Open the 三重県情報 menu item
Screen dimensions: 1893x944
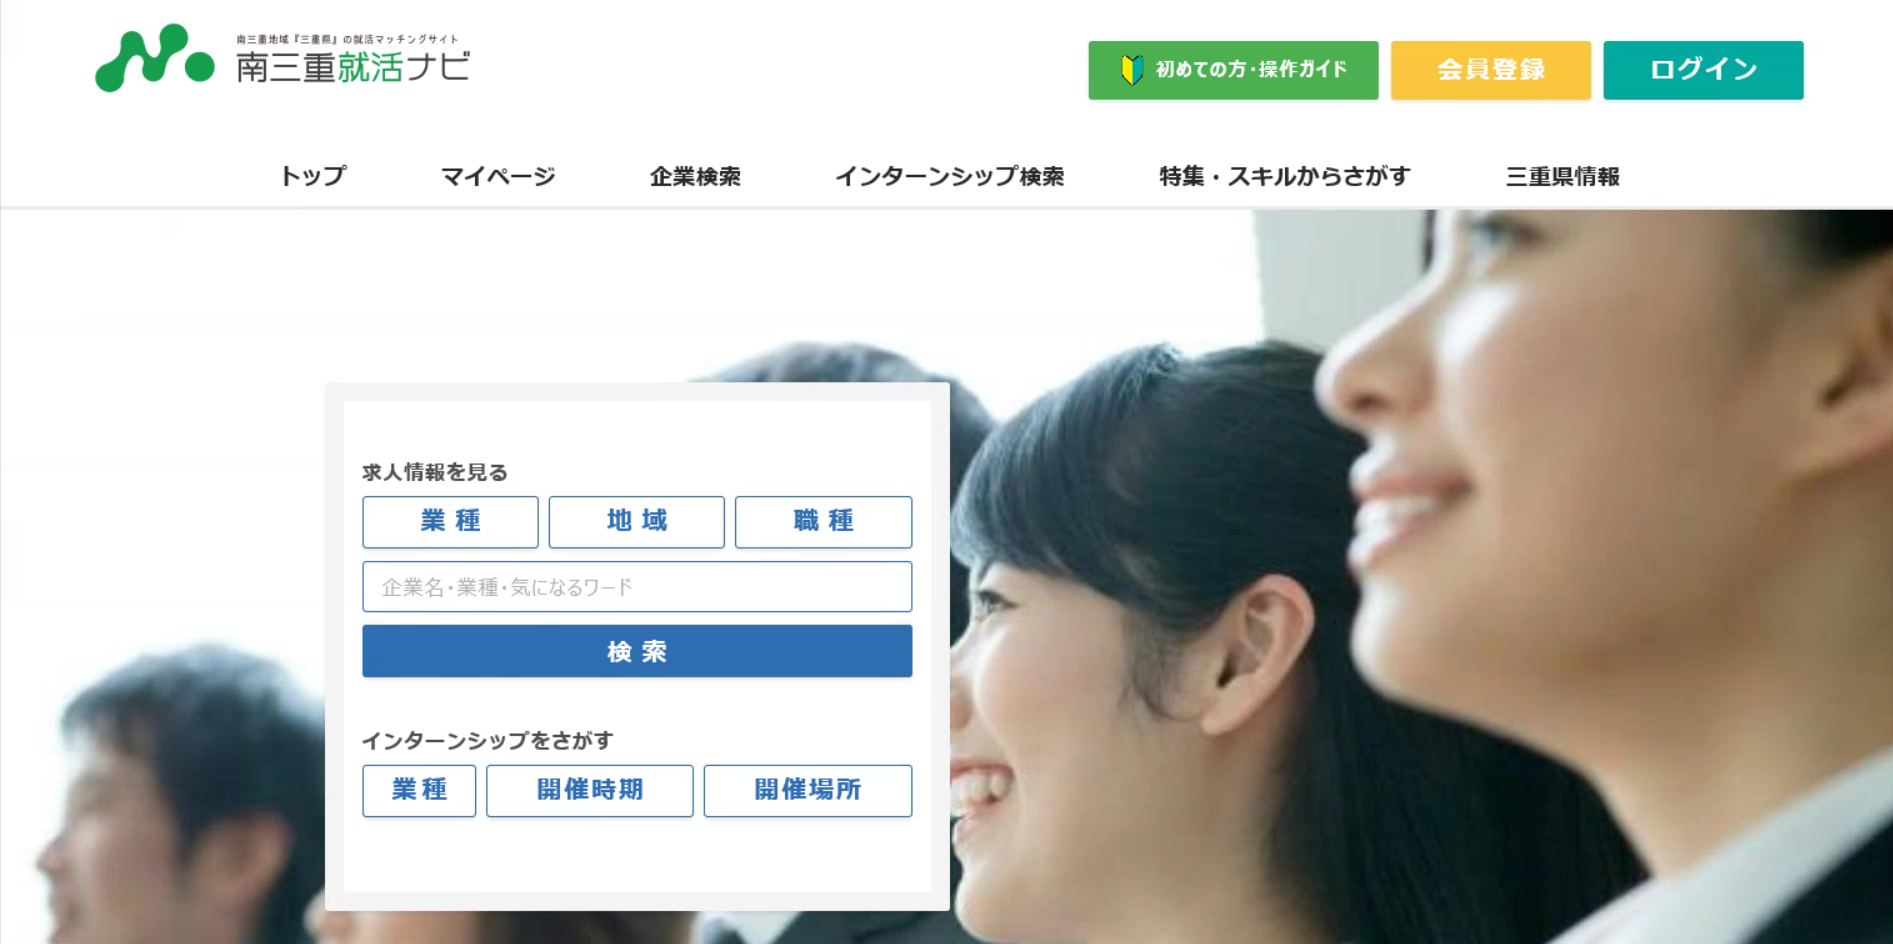tap(1562, 177)
